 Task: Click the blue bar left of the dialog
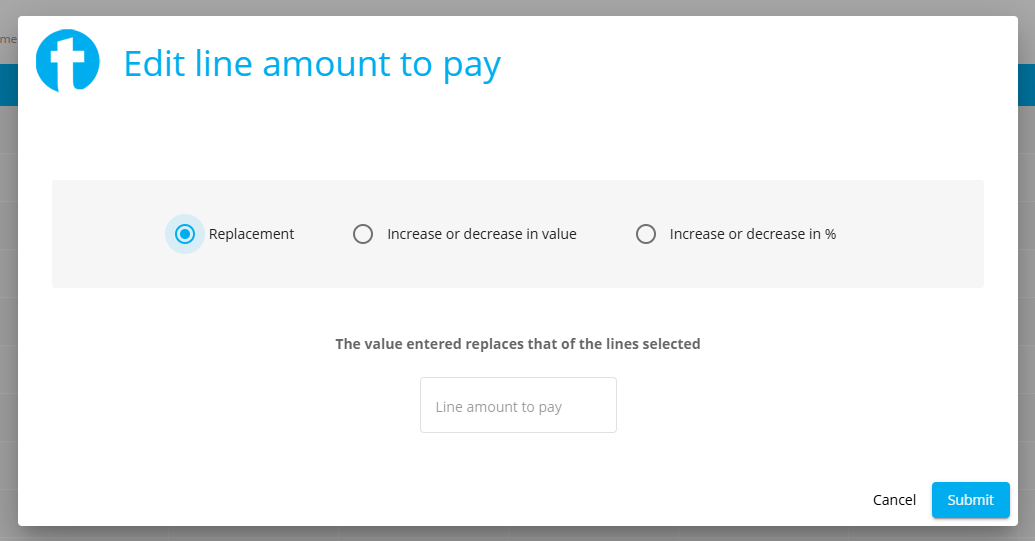pyautogui.click(x=8, y=85)
